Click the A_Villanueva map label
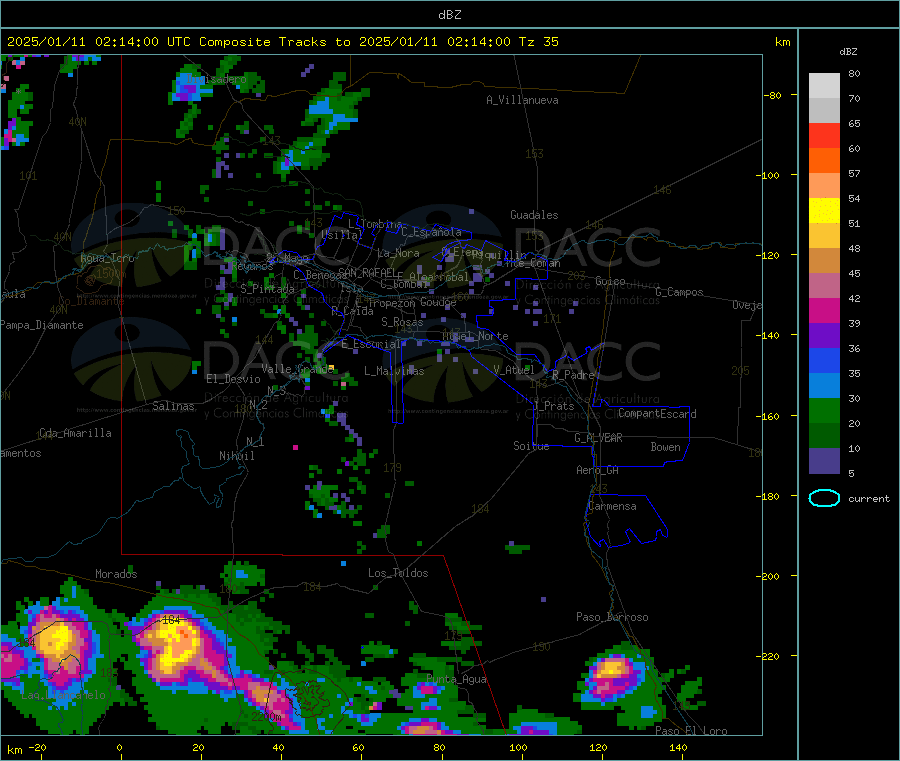 tap(522, 100)
